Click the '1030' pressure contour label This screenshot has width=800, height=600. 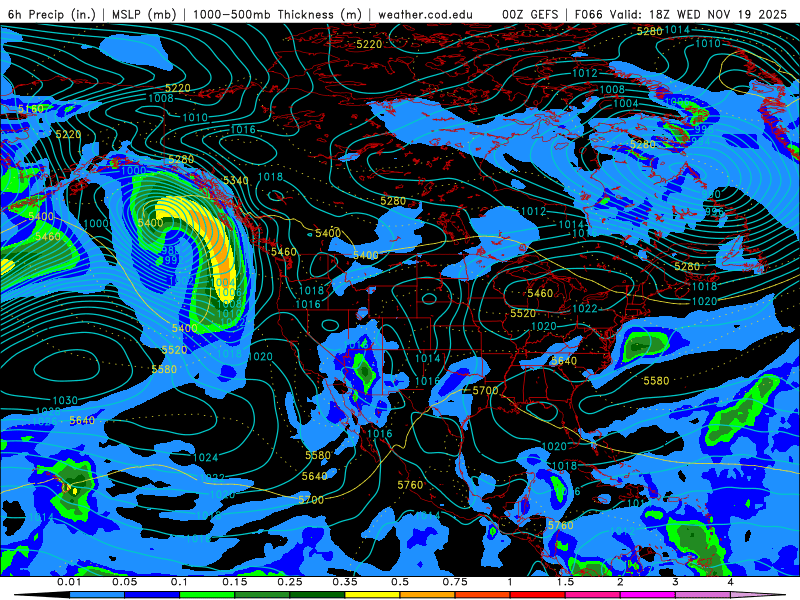65,401
